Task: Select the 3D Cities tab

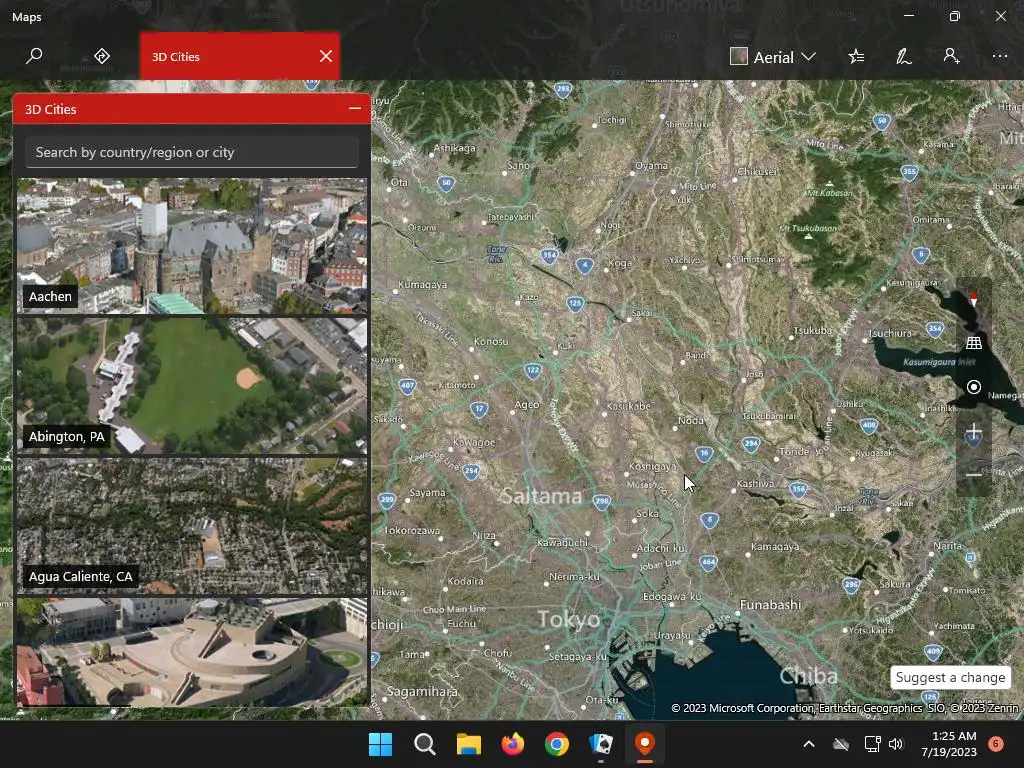Action: pos(240,56)
